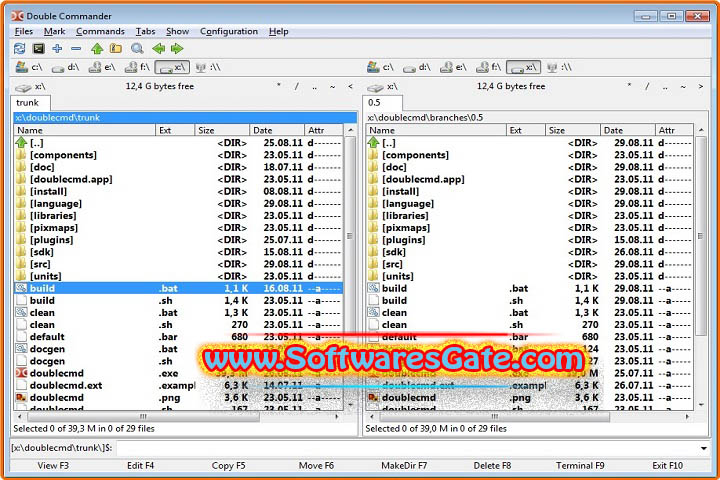720x480 pixels.
Task: Open the Tabs menu
Action: point(145,31)
